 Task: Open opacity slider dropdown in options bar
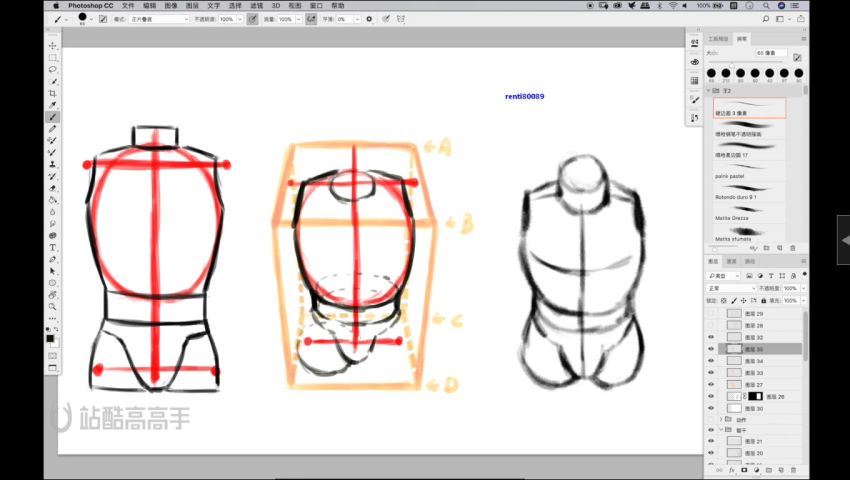click(240, 19)
